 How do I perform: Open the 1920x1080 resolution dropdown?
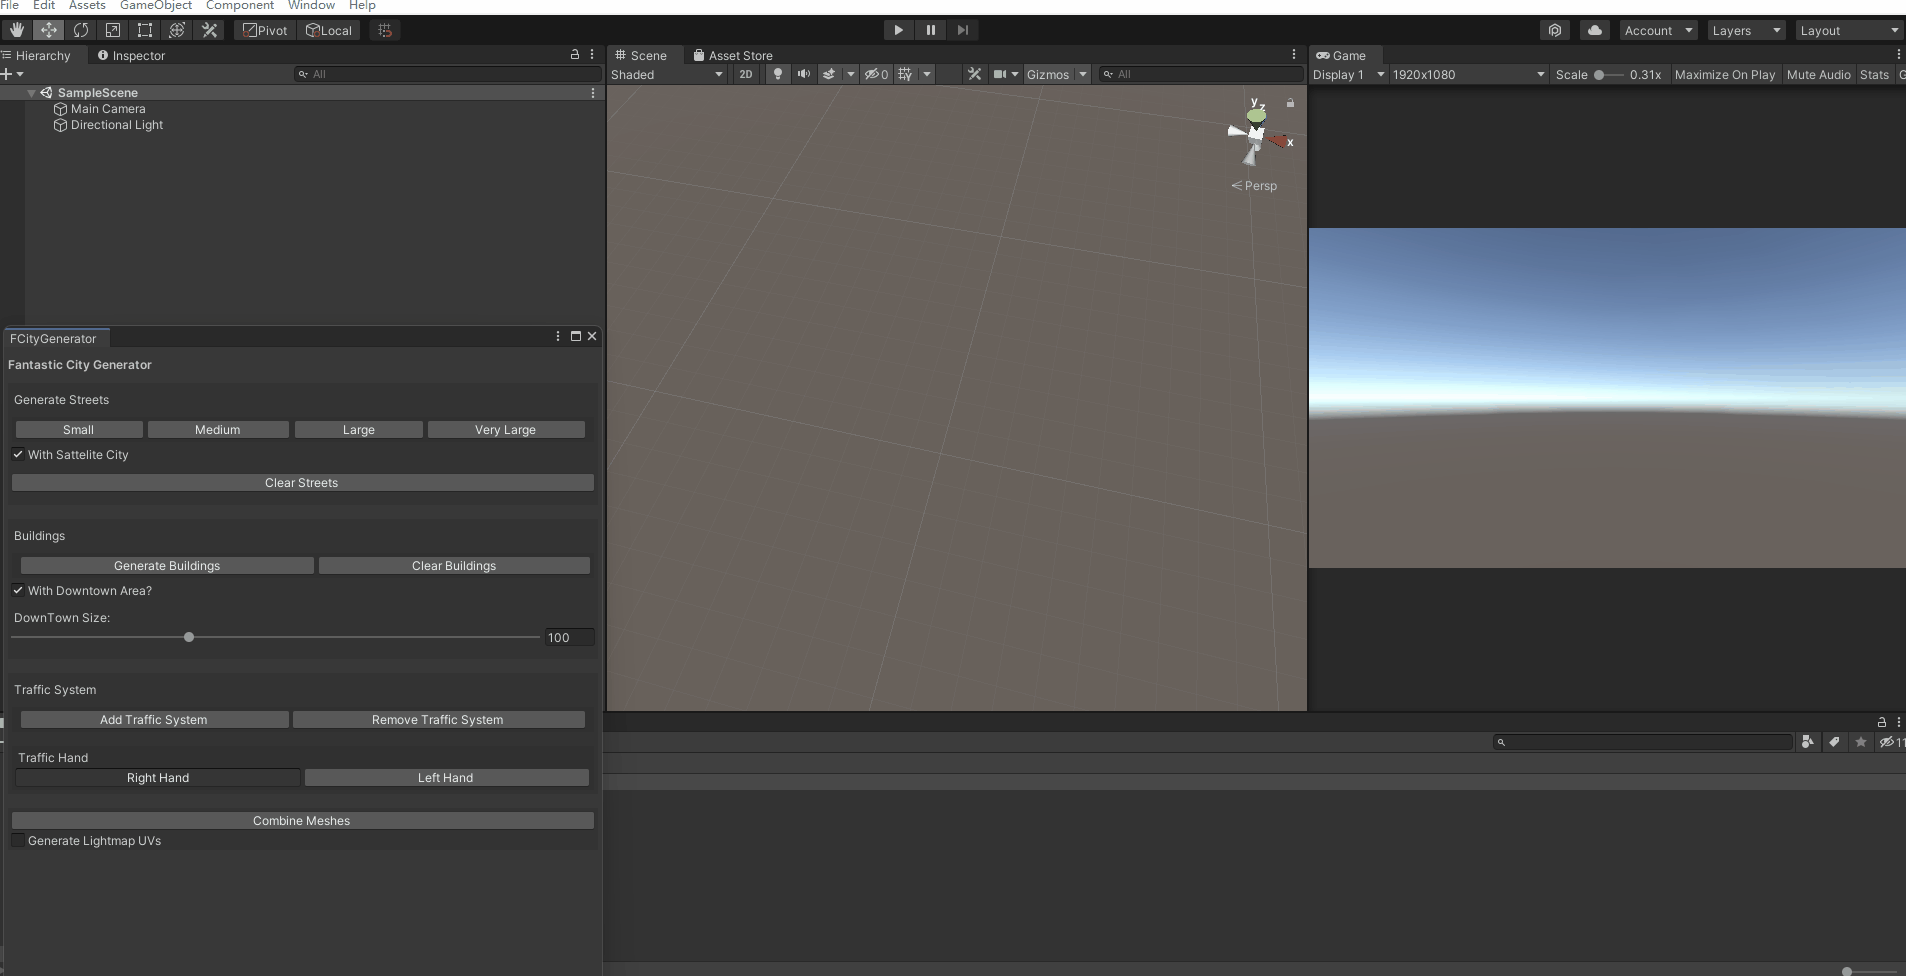[x=1469, y=74]
